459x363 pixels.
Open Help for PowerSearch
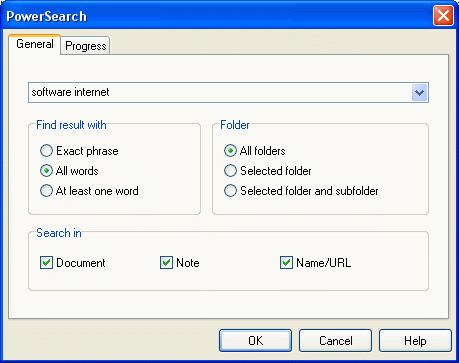tap(415, 341)
